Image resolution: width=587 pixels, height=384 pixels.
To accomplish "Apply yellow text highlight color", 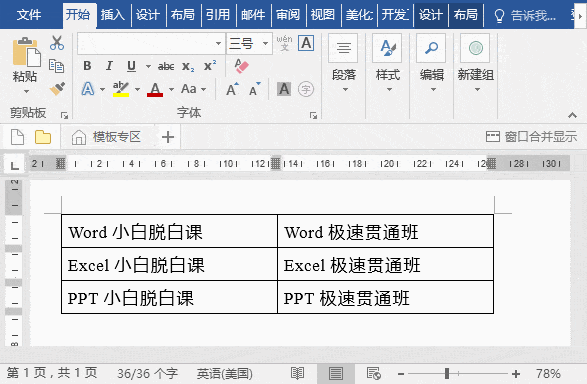I will click(x=121, y=89).
